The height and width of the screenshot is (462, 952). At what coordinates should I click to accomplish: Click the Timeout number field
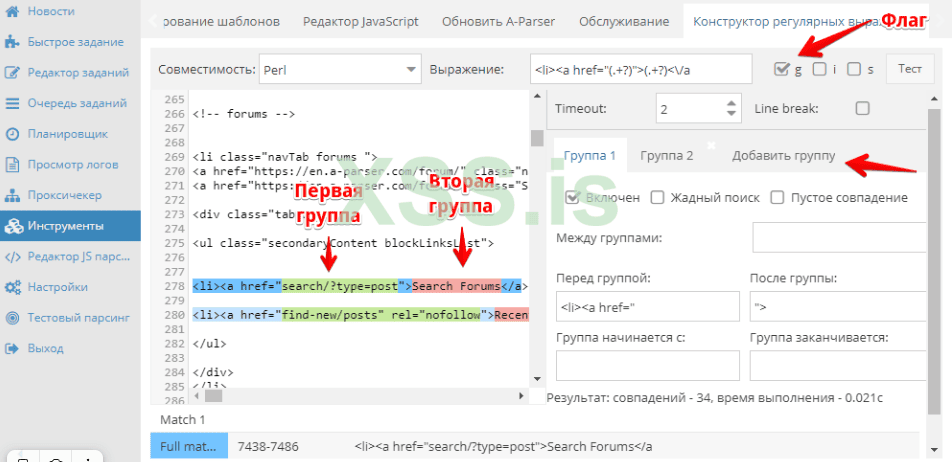(x=690, y=109)
